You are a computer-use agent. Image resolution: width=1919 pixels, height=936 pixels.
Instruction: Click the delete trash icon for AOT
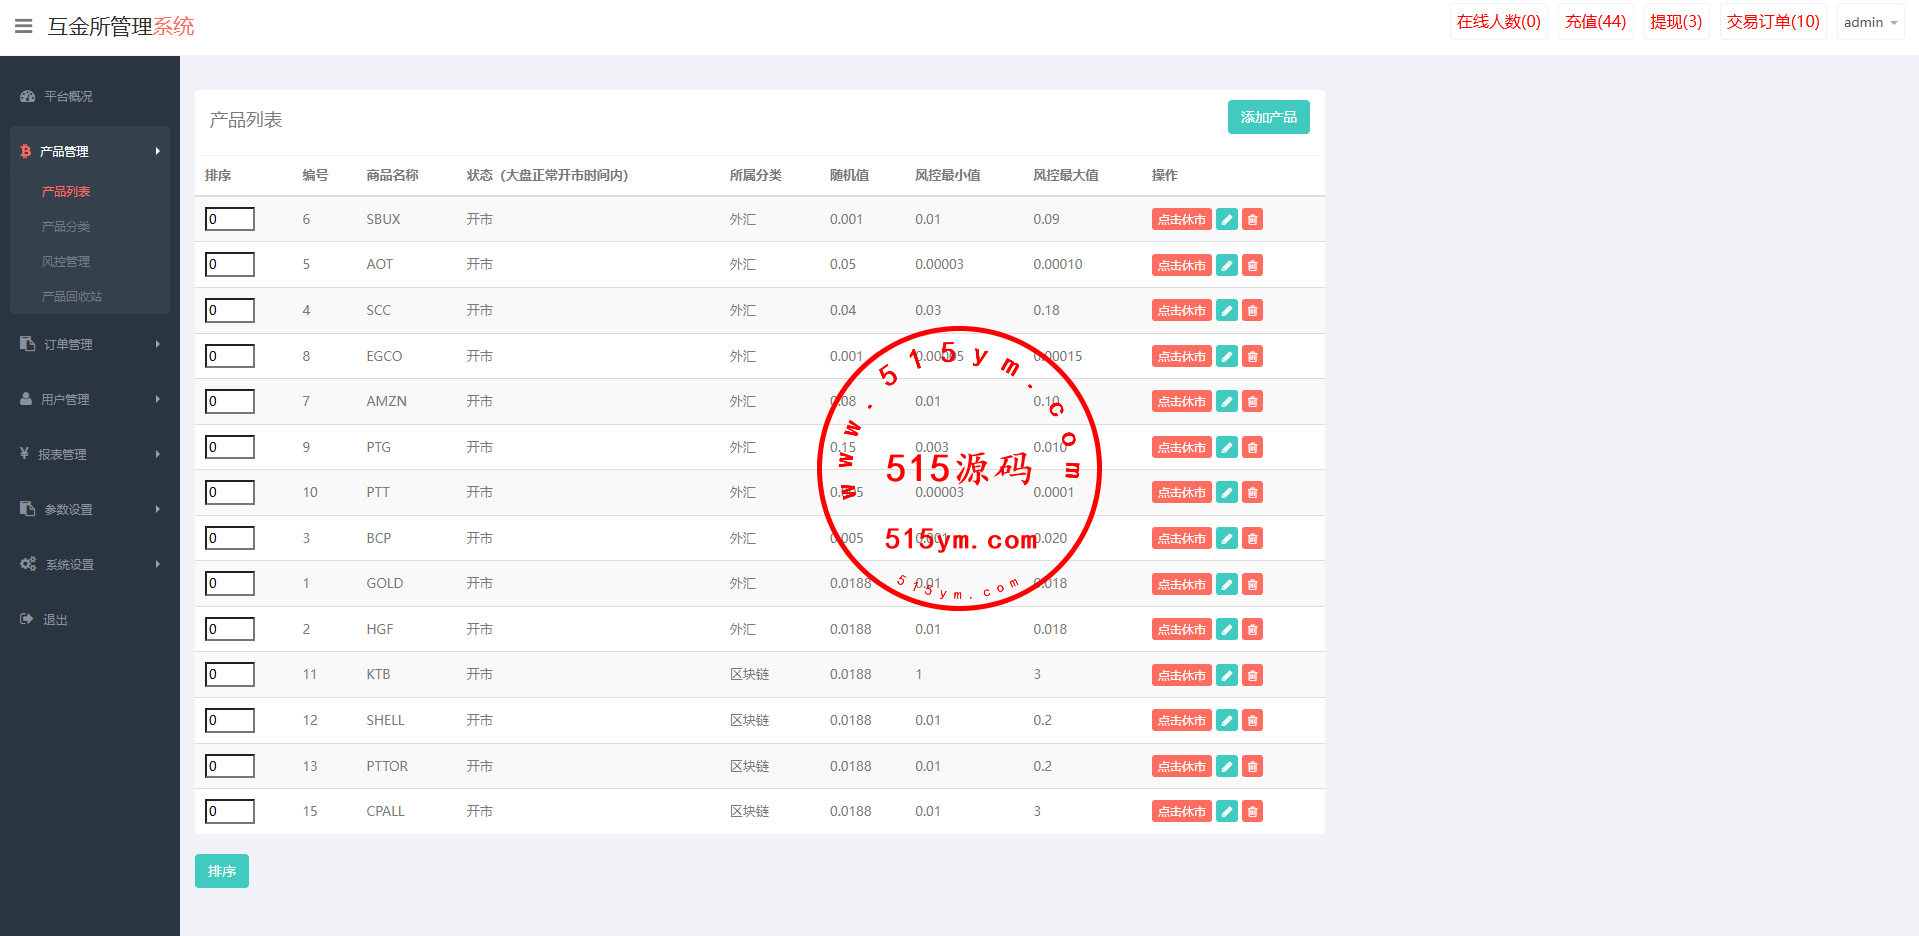pos(1252,265)
